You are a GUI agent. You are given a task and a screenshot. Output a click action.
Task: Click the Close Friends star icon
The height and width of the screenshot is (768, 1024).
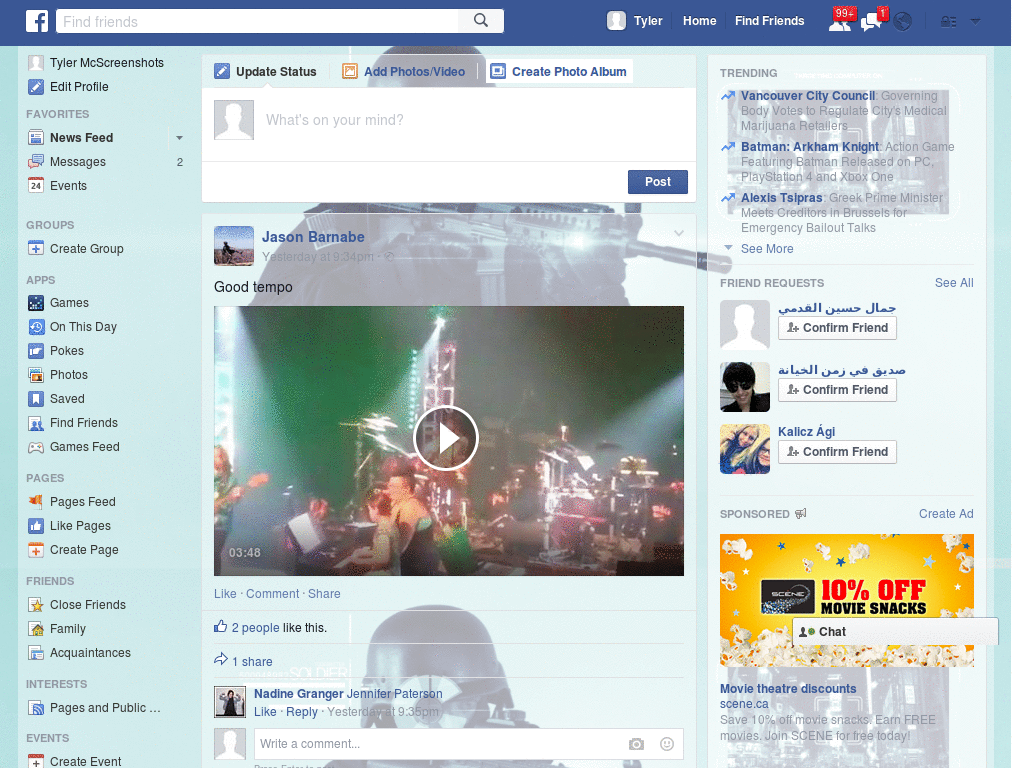coord(36,605)
